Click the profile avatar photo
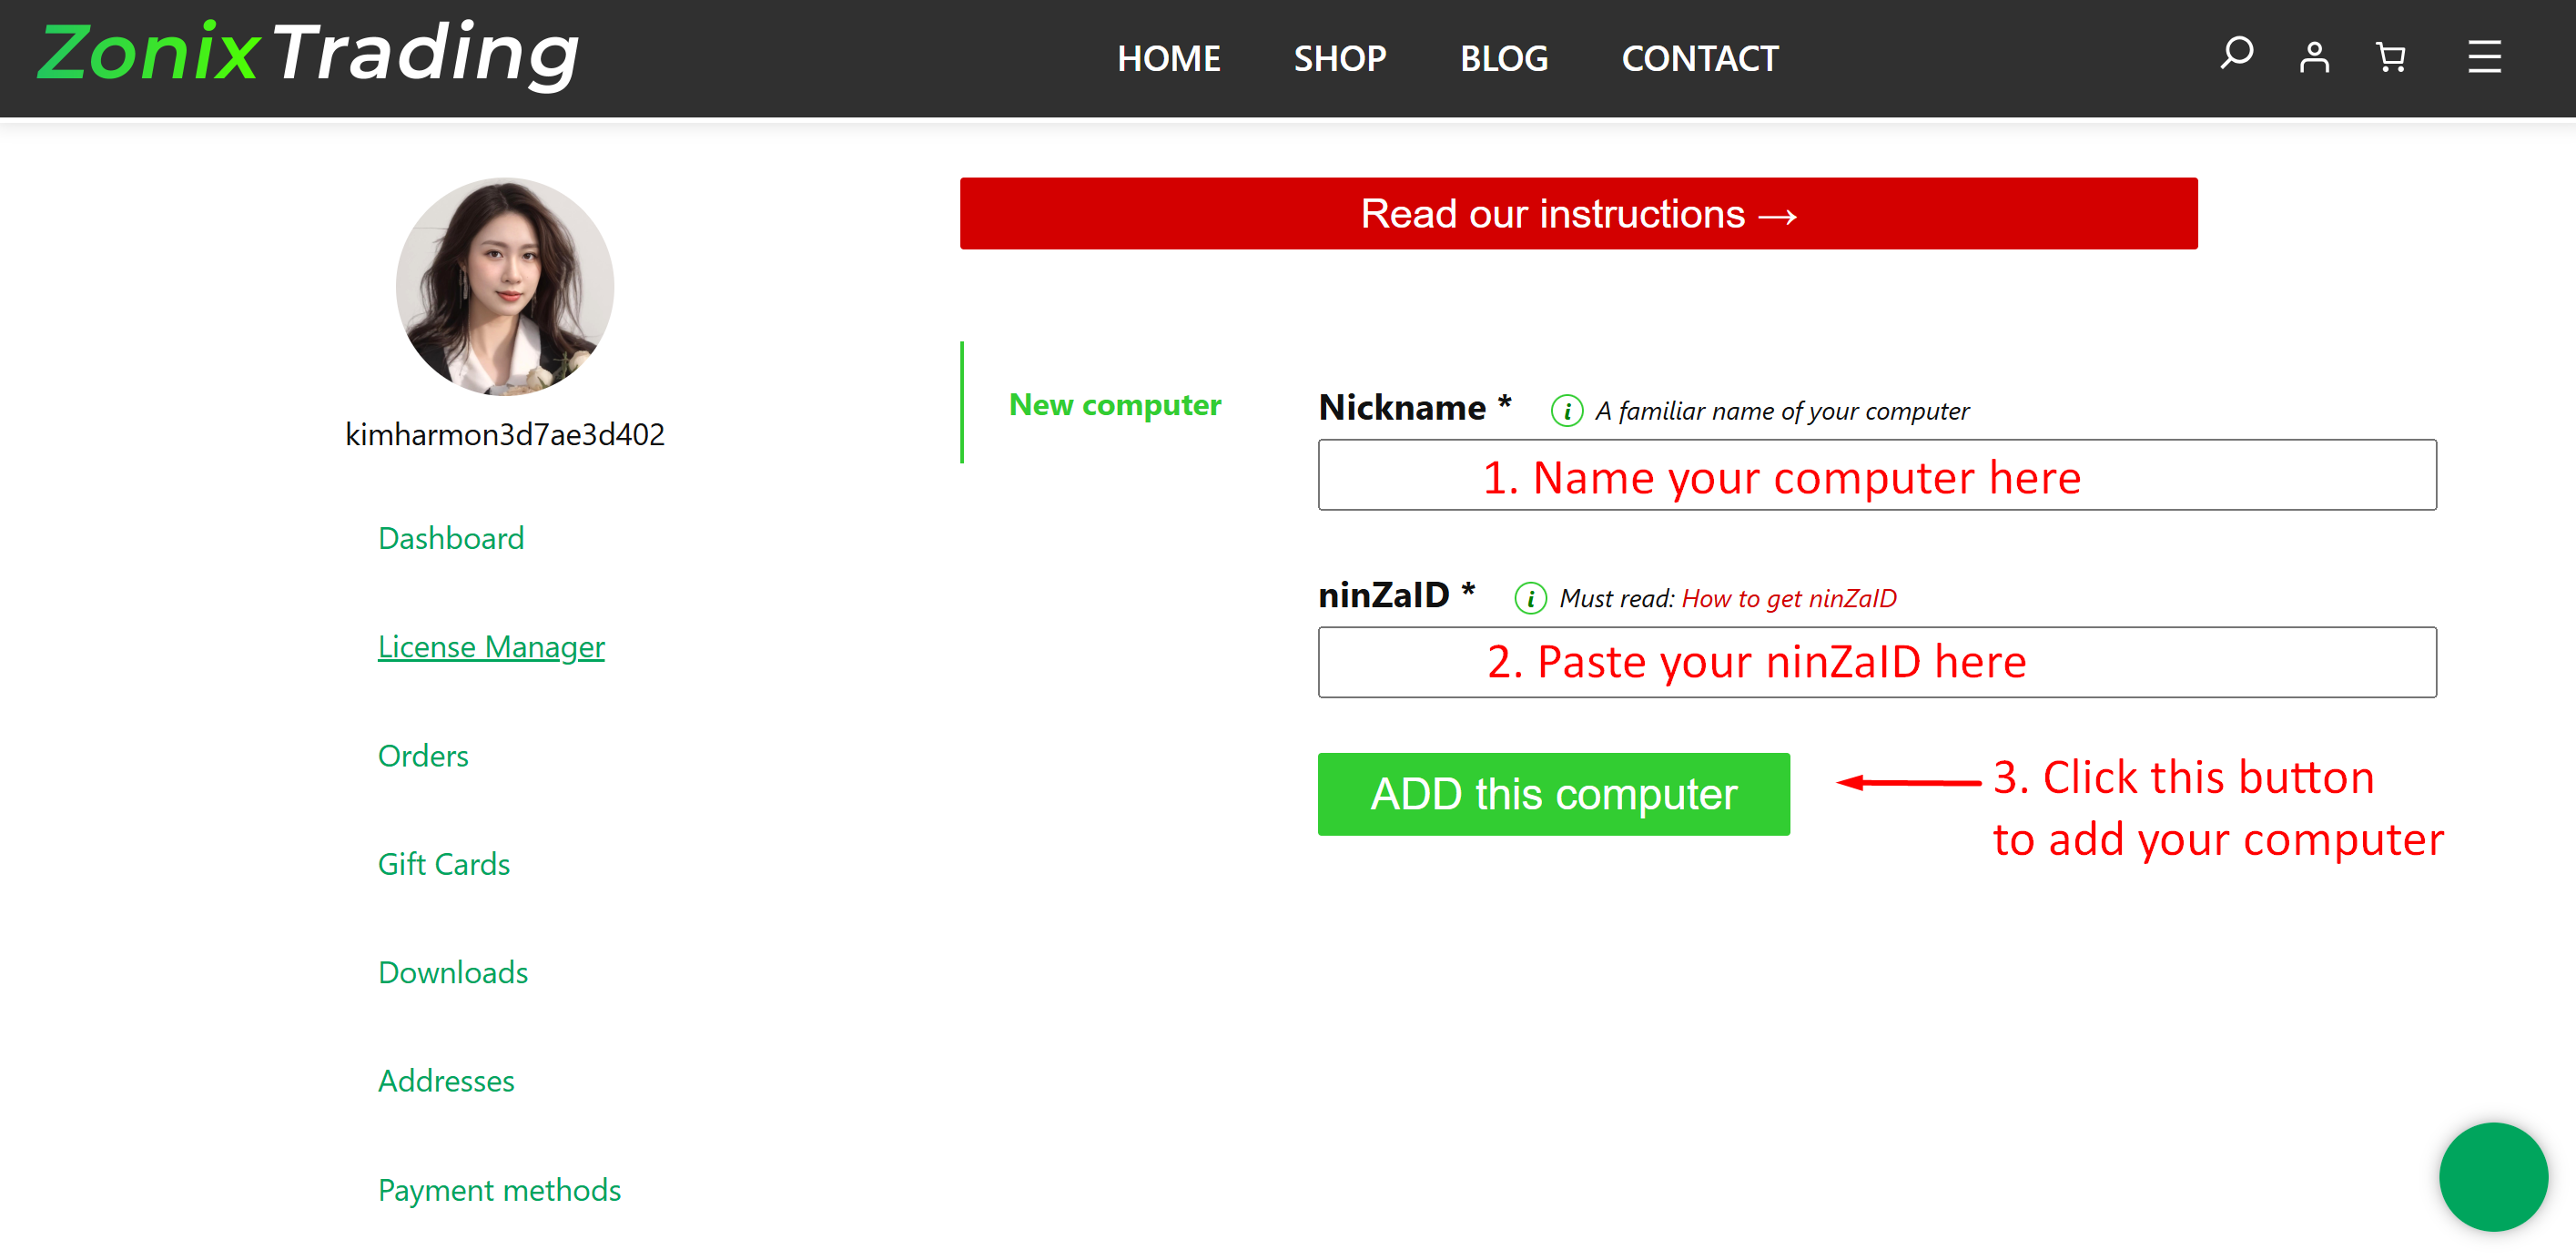2576x1260 pixels. pyautogui.click(x=504, y=287)
